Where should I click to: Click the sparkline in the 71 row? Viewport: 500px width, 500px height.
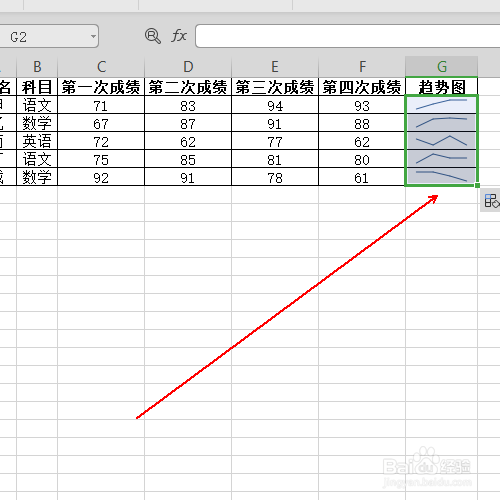442,104
